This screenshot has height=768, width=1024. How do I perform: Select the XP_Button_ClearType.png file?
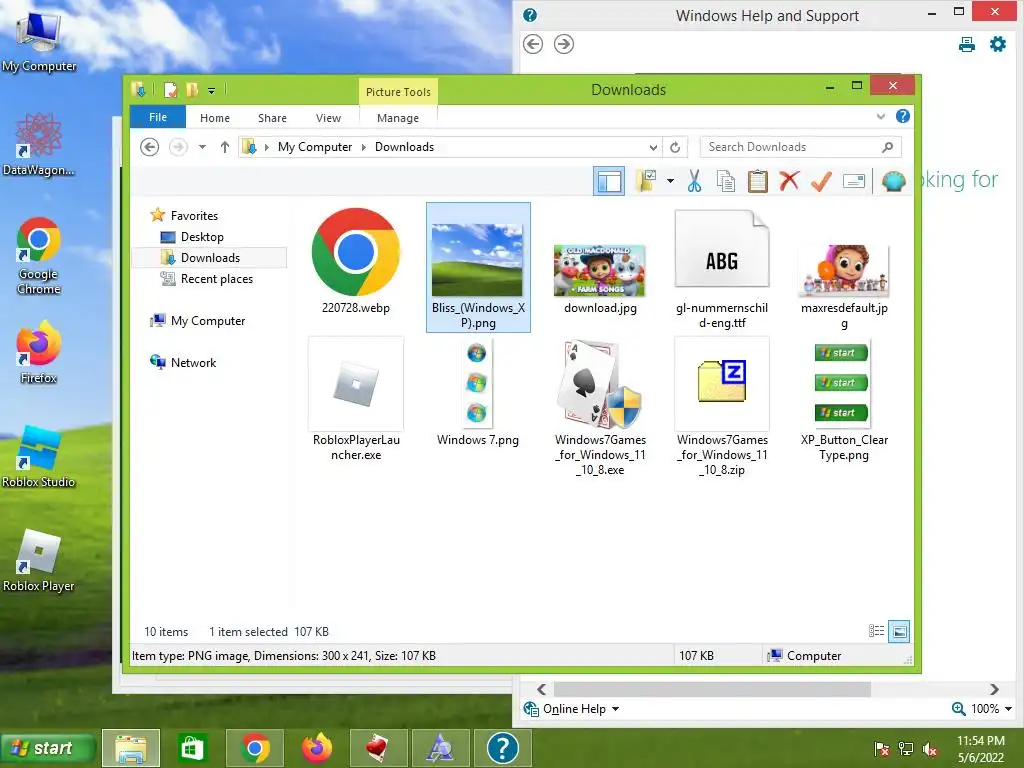(844, 401)
